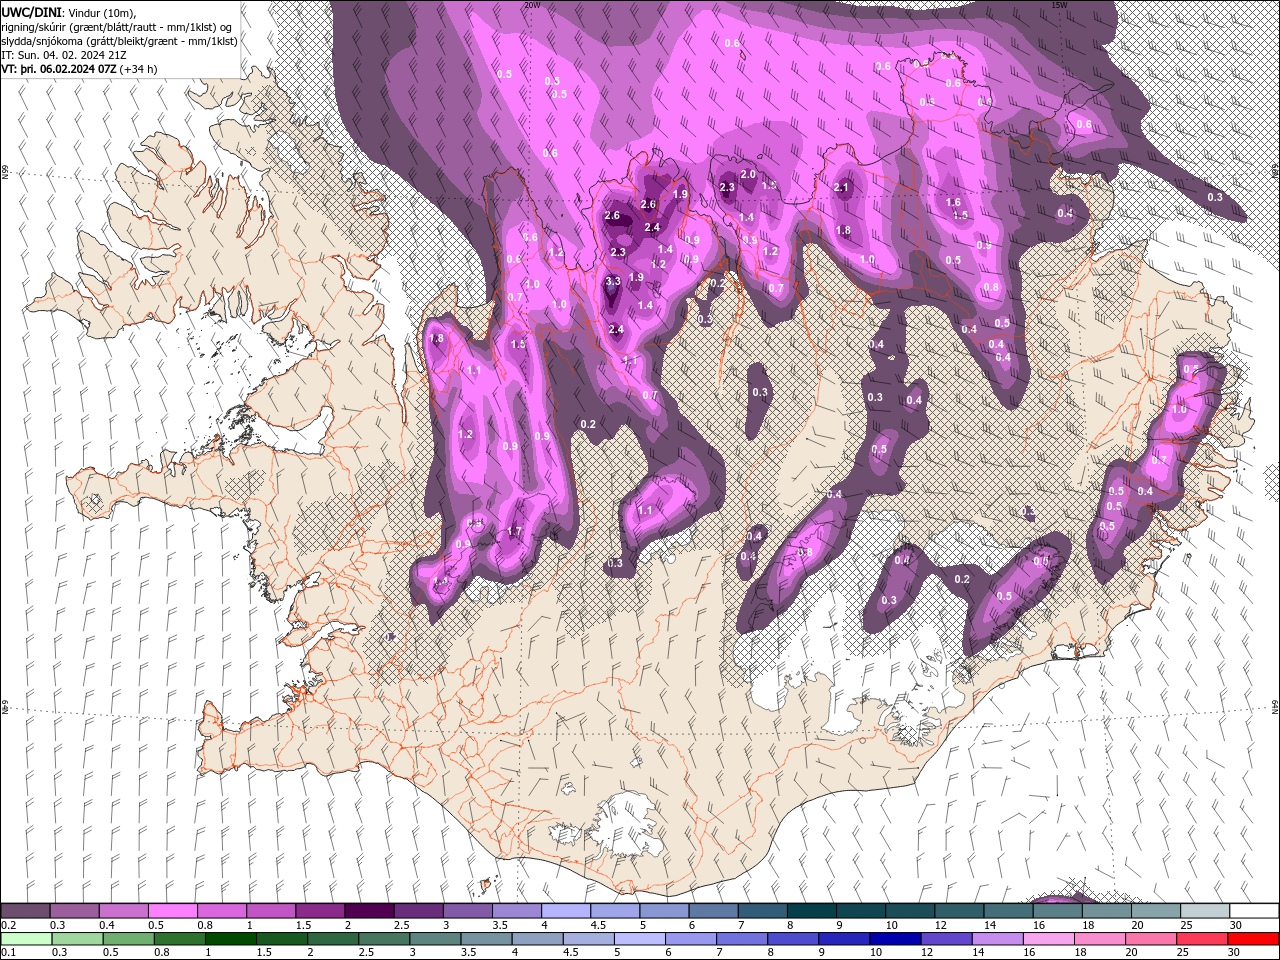Click the pale lavender snow legend swatch between 4 and 4.5
This screenshot has height=960, width=1280.
click(565, 911)
